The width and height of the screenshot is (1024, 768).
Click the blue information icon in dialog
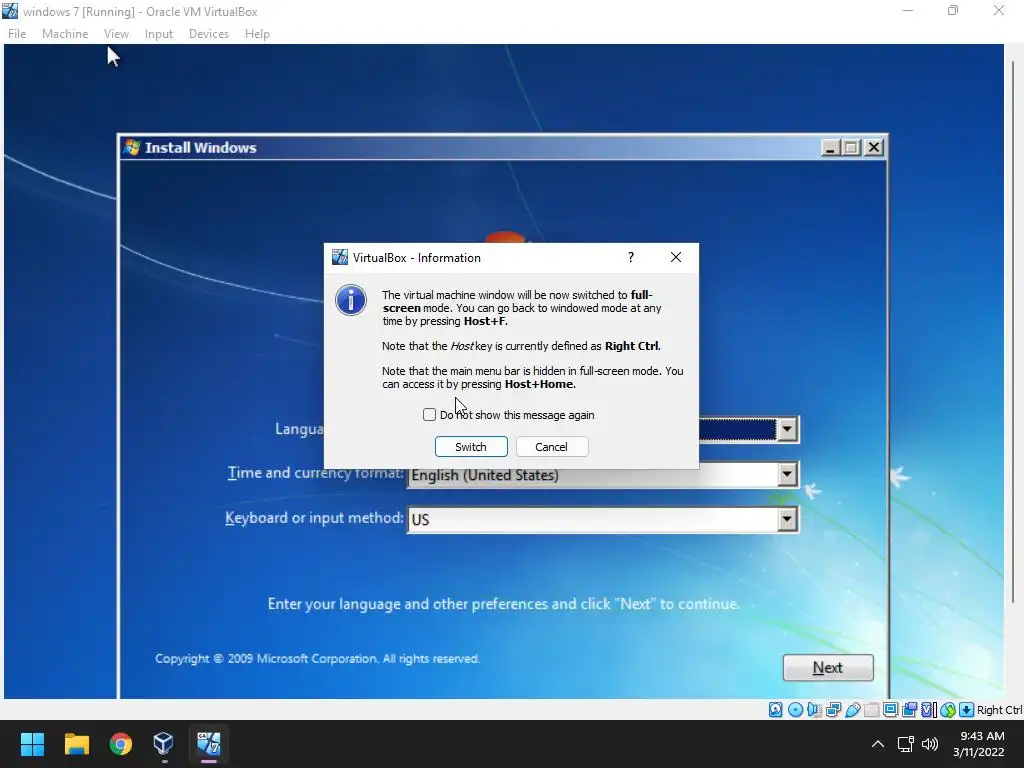pos(351,300)
